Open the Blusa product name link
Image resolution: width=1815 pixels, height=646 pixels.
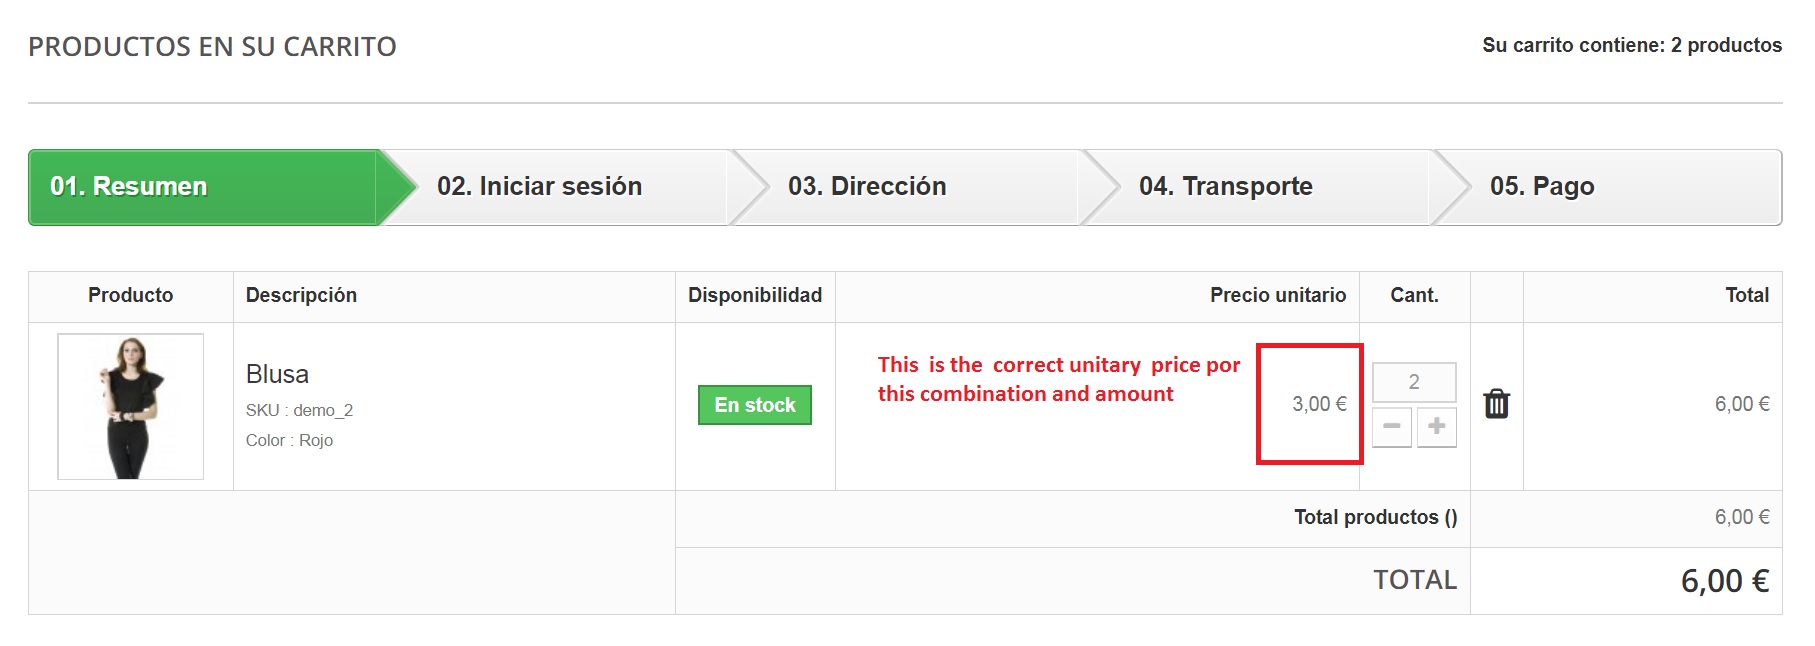click(x=277, y=374)
